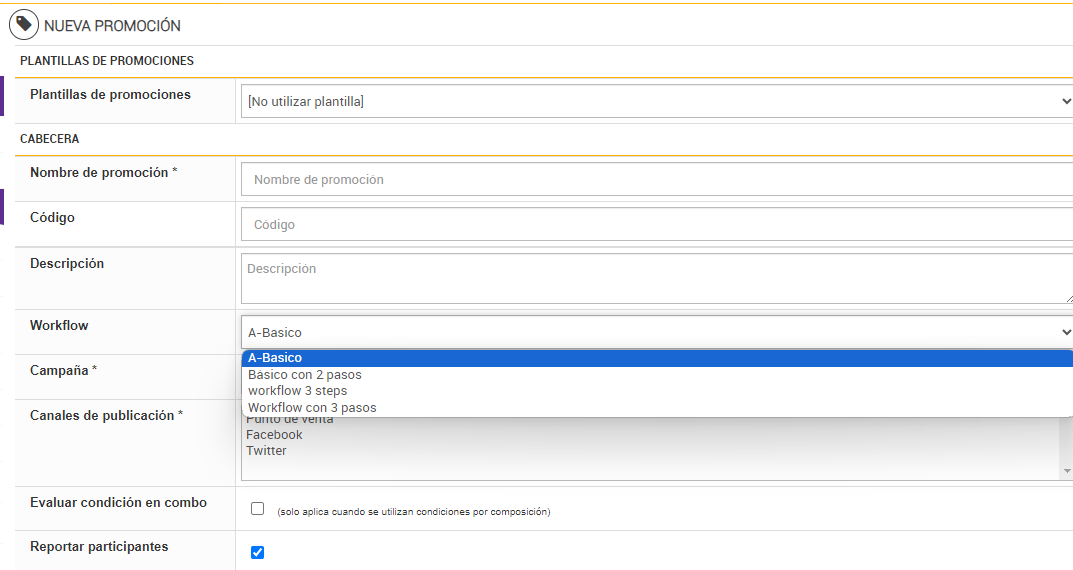
Task: Click the Nueva Promoción page title
Action: [x=112, y=26]
